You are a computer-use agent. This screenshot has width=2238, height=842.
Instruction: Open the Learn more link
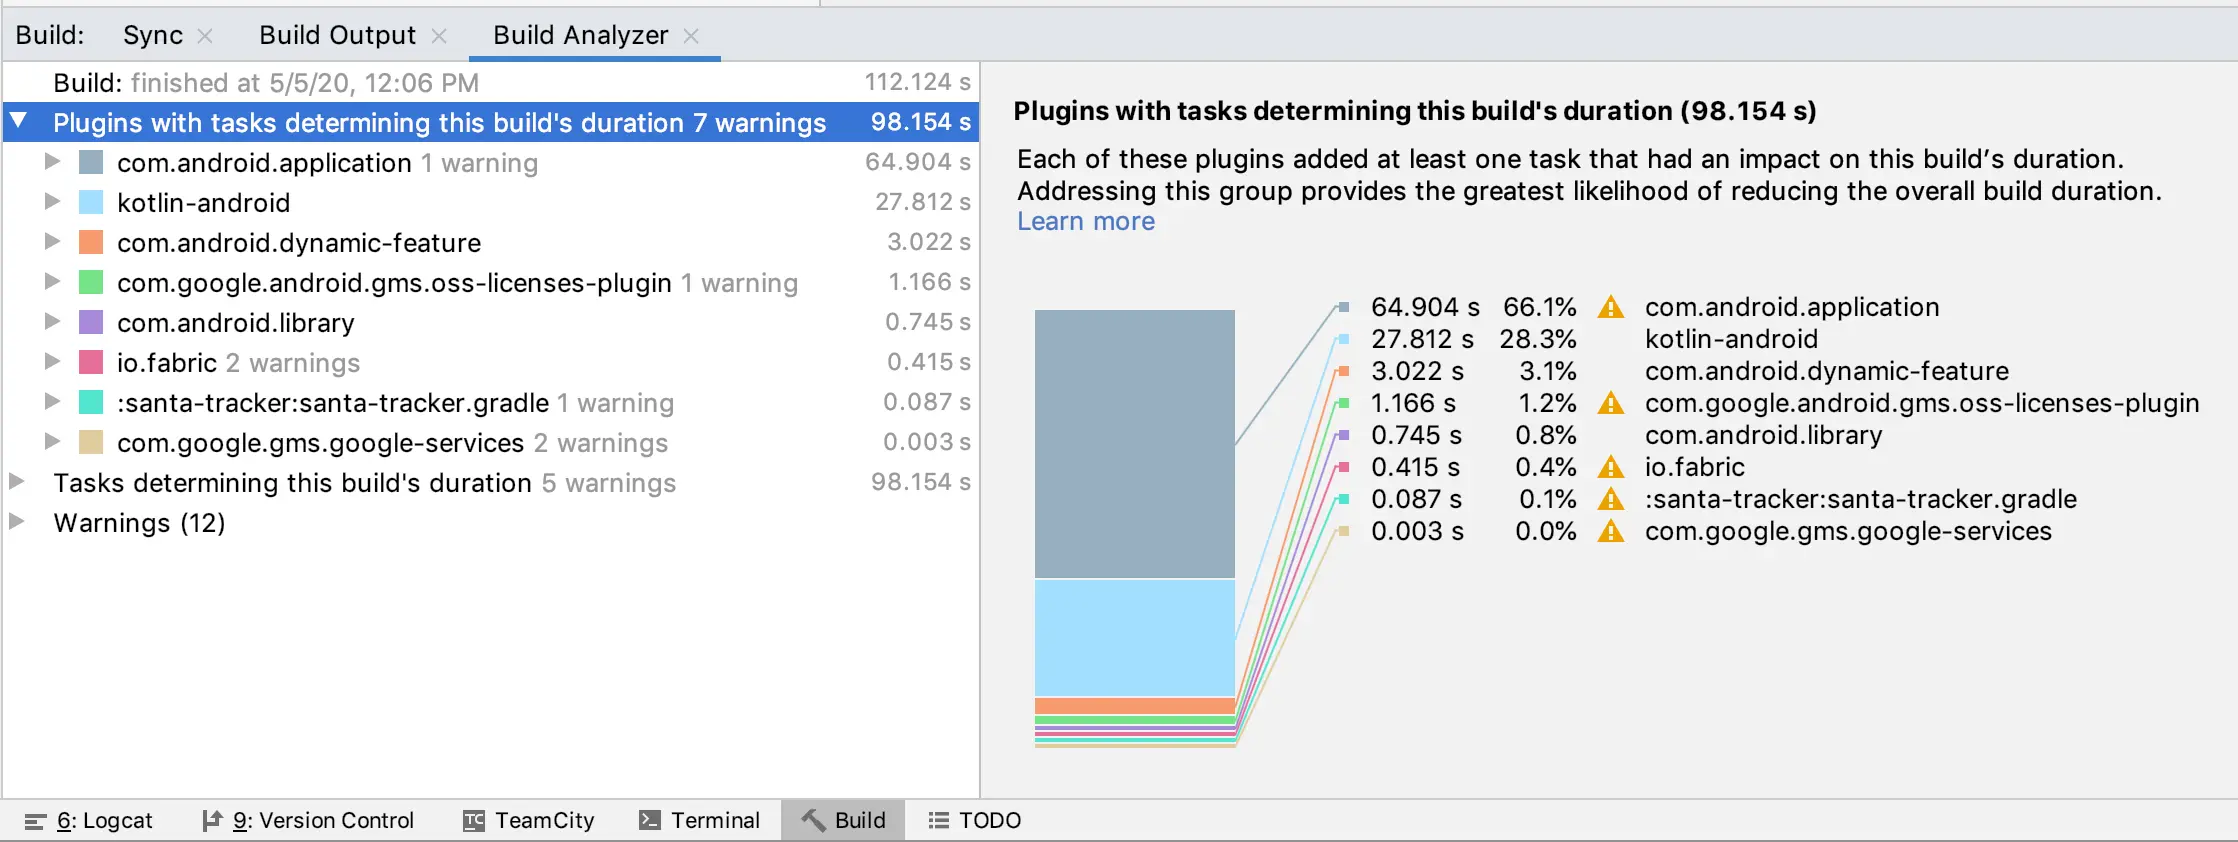tap(1085, 222)
